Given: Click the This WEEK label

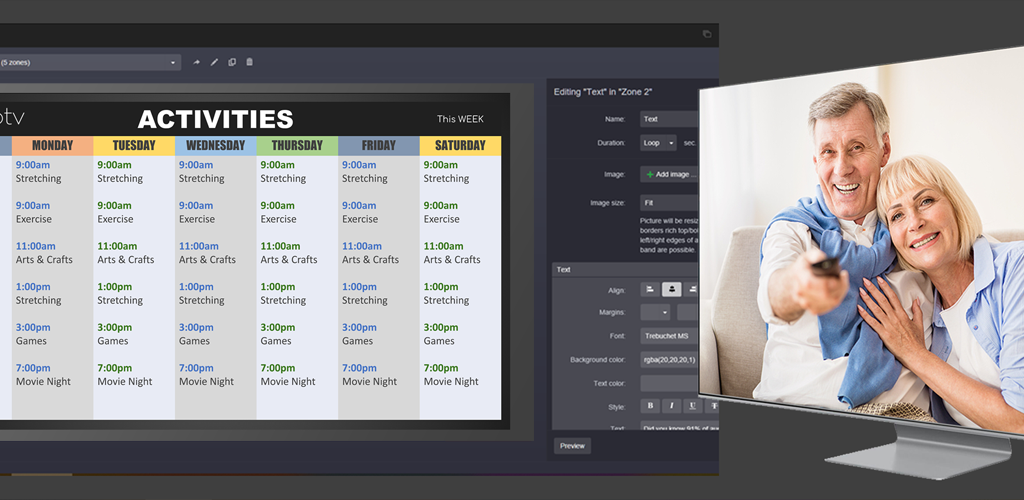Looking at the screenshot, I should (460, 119).
